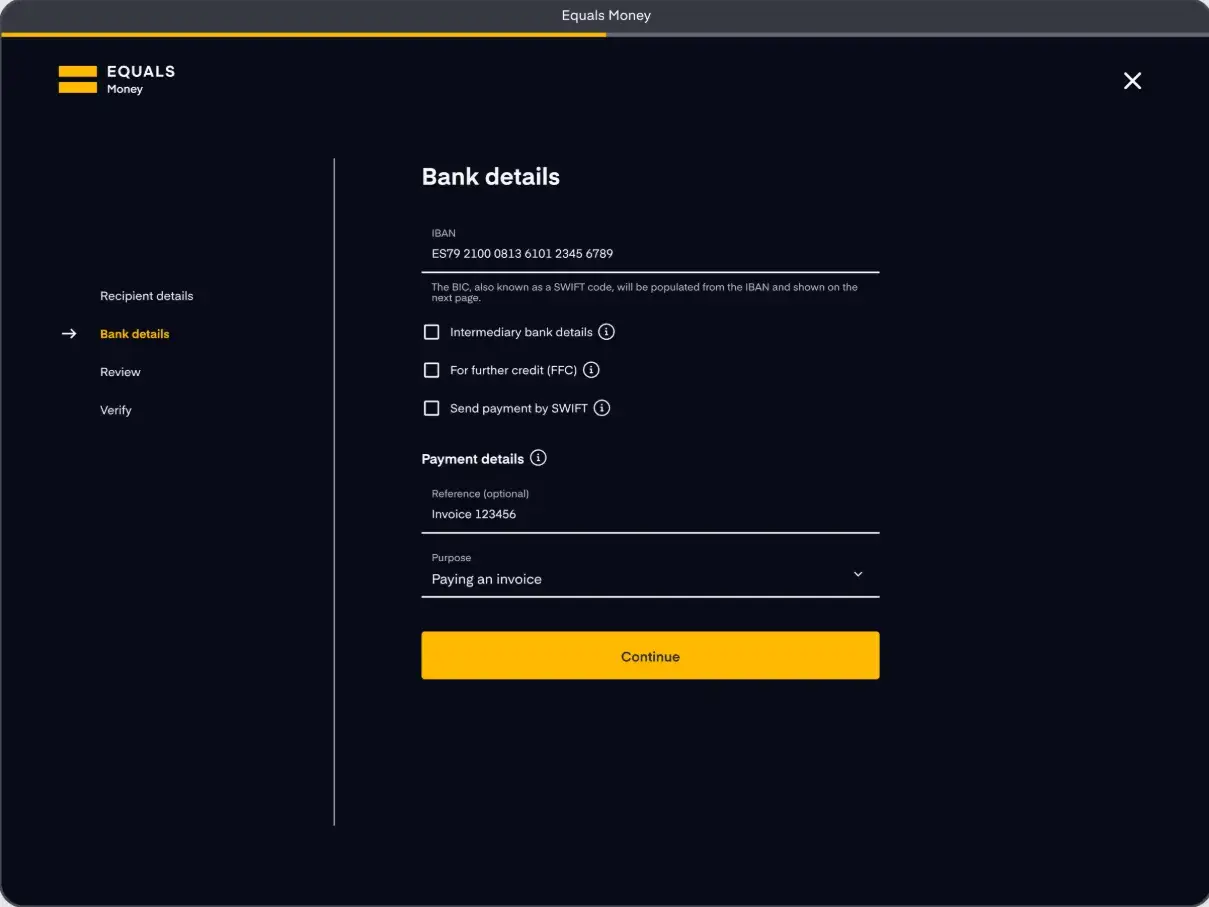This screenshot has width=1209, height=907.
Task: Jump to the Review step
Action: click(120, 372)
